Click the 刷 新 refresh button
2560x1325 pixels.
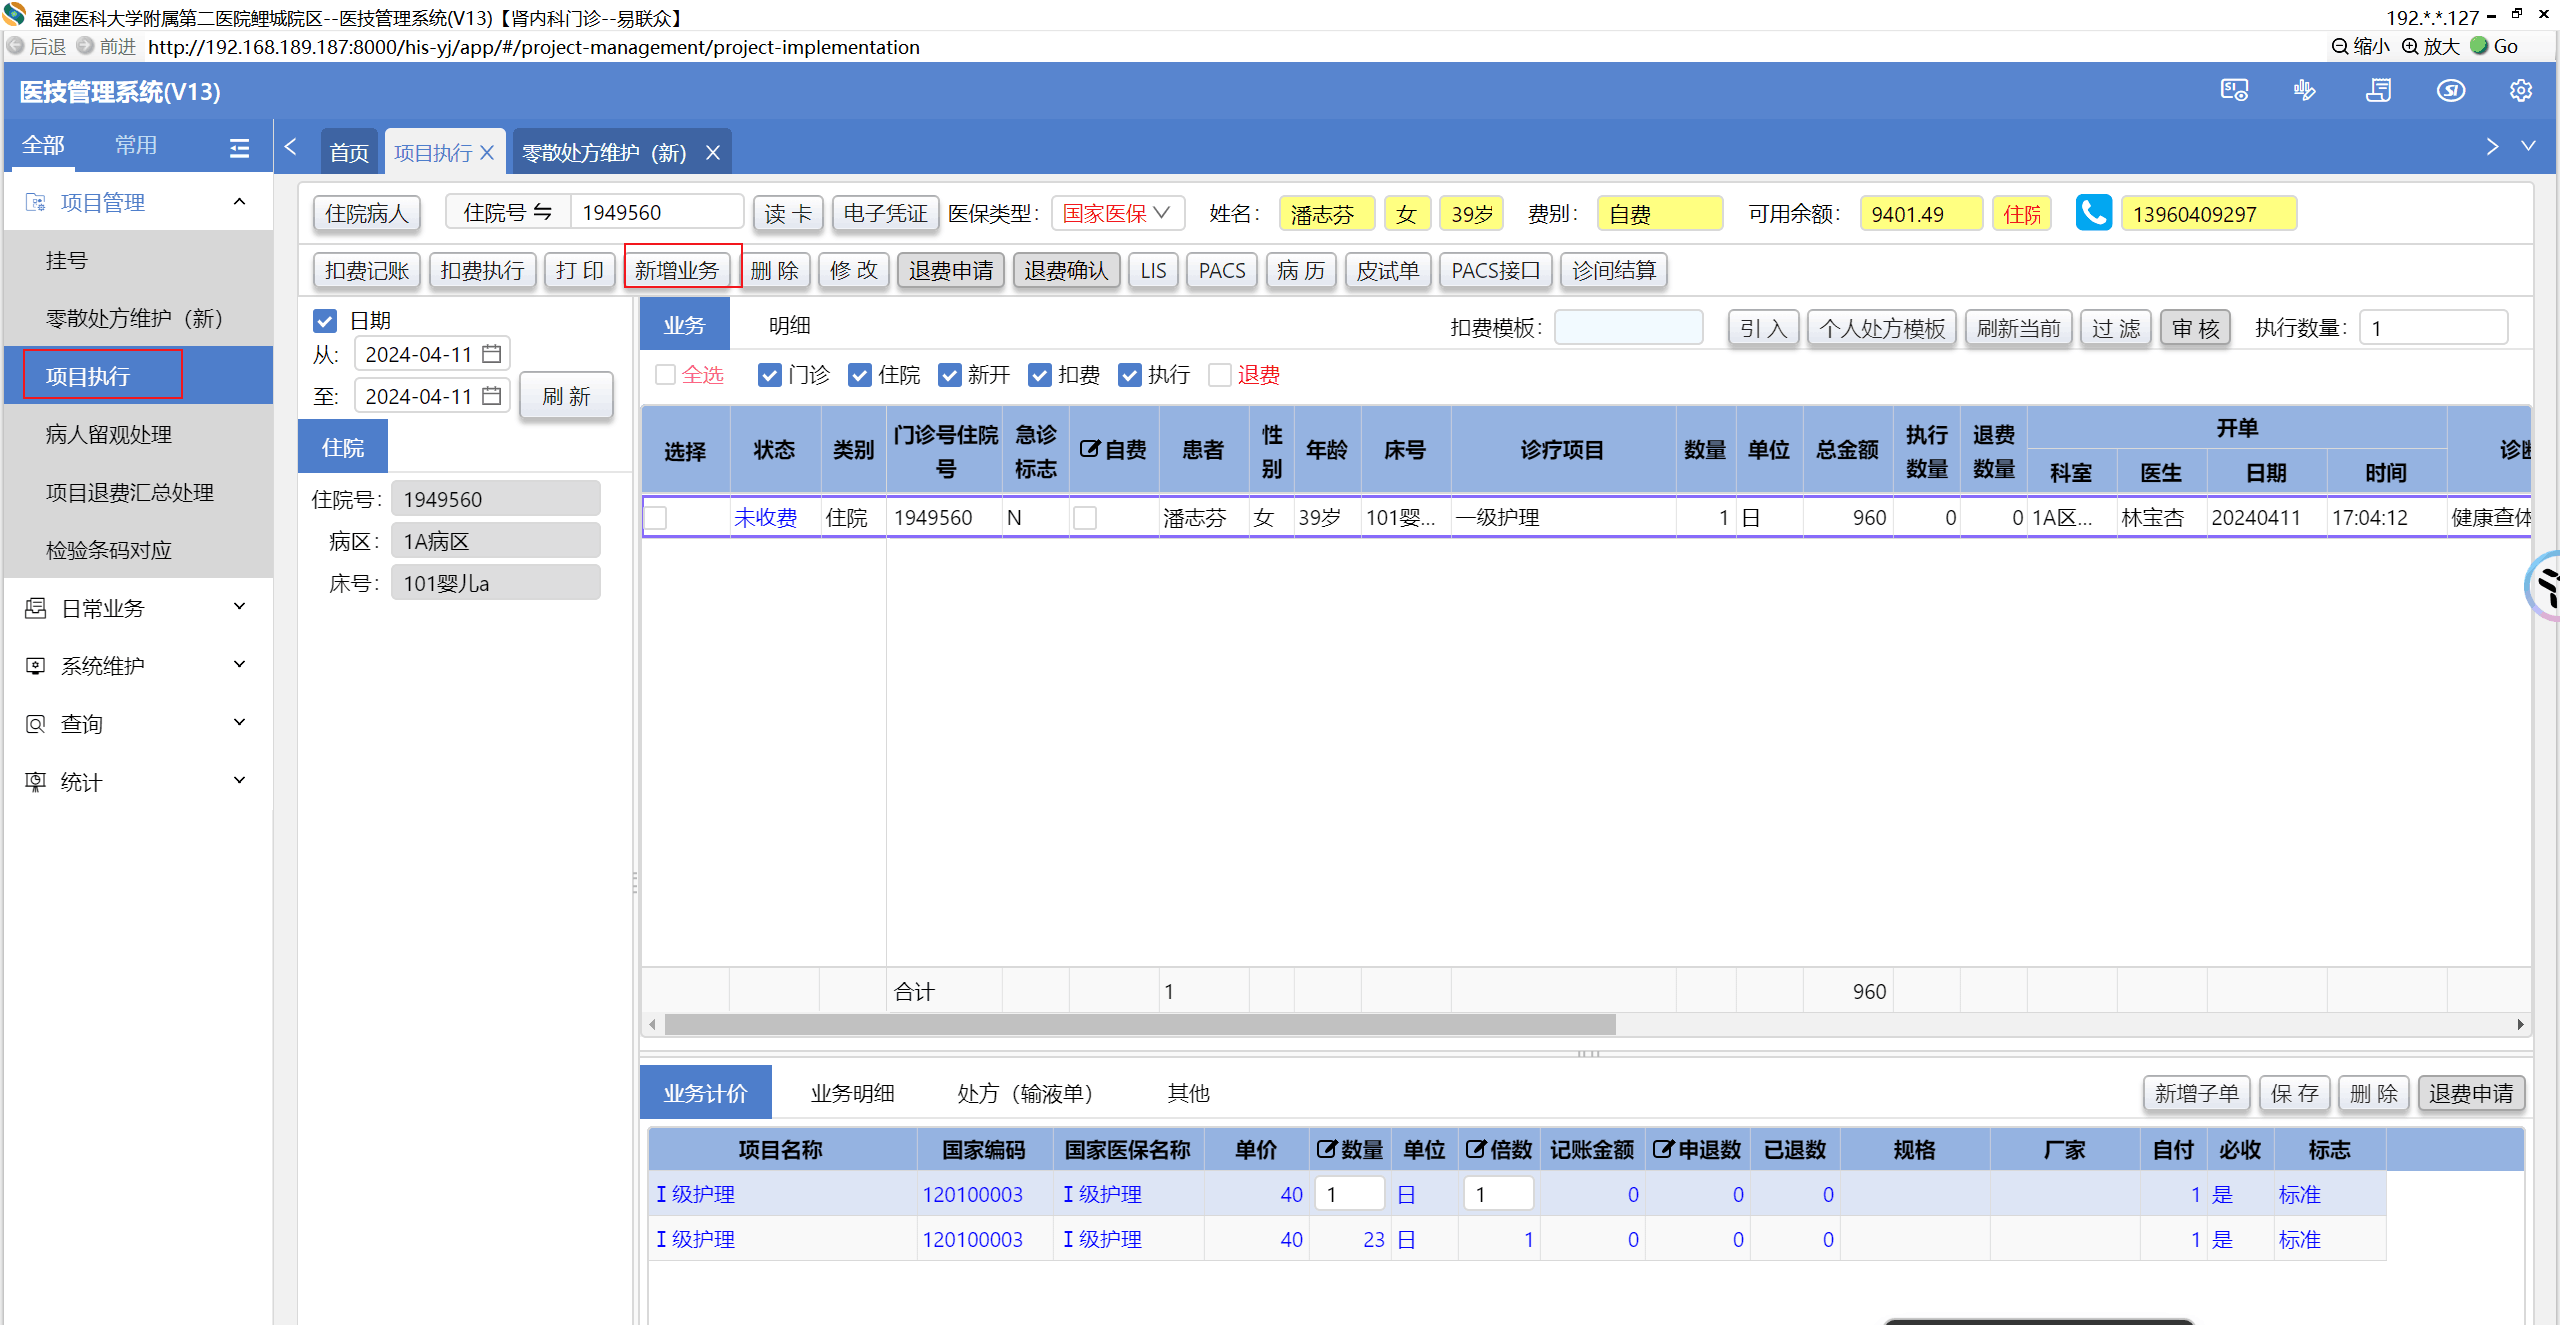(x=566, y=396)
